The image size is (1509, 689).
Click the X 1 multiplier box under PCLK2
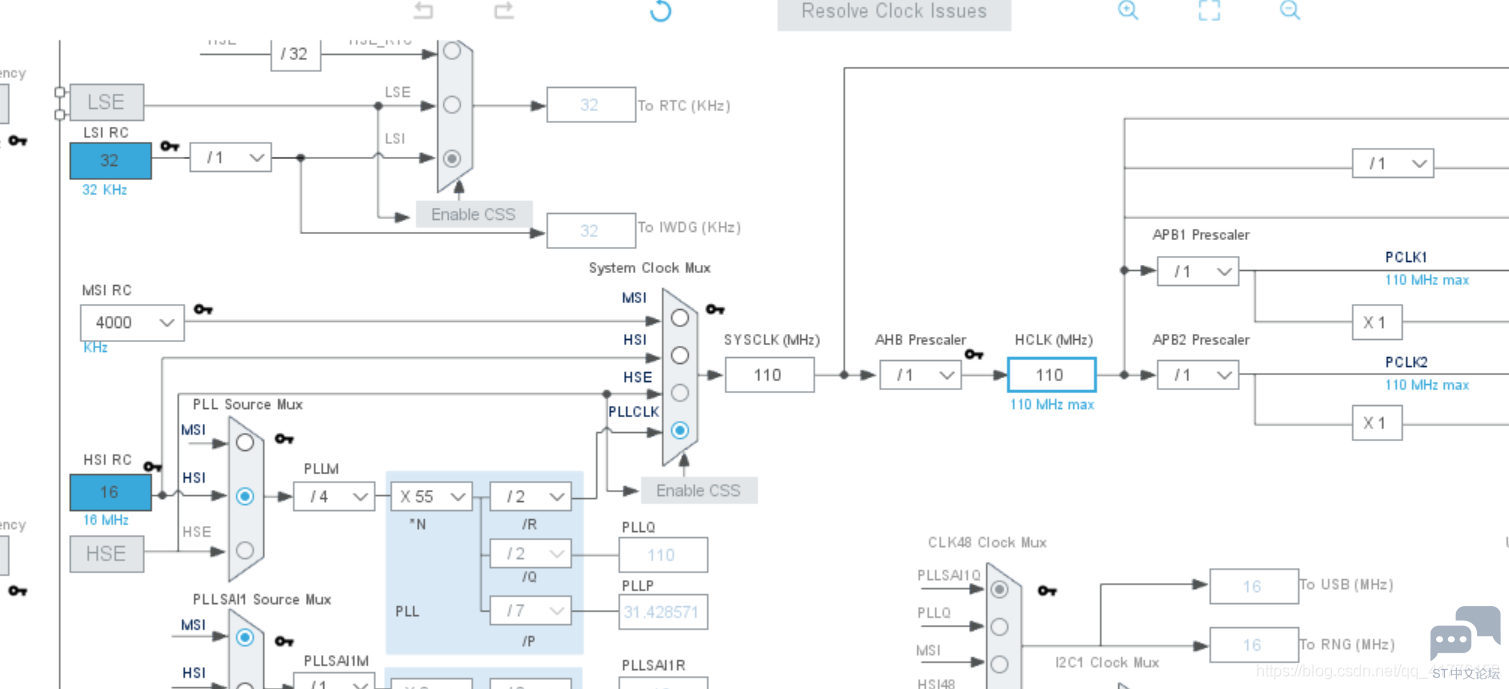(1377, 423)
